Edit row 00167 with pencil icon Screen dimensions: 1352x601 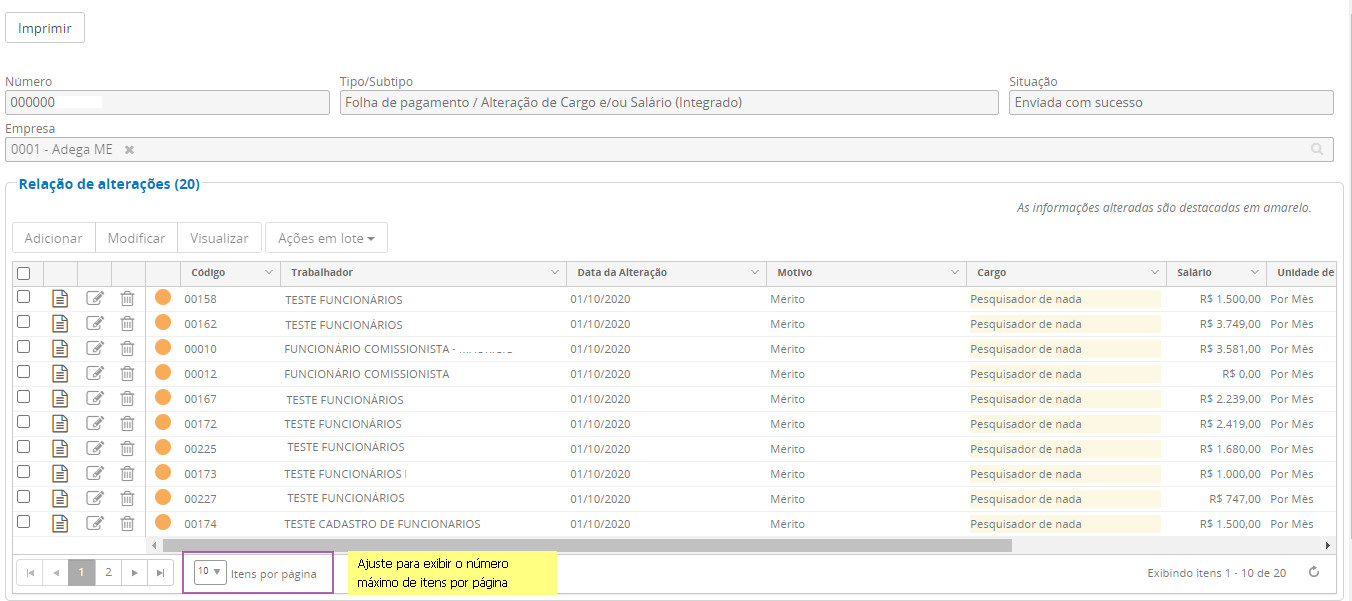[95, 397]
